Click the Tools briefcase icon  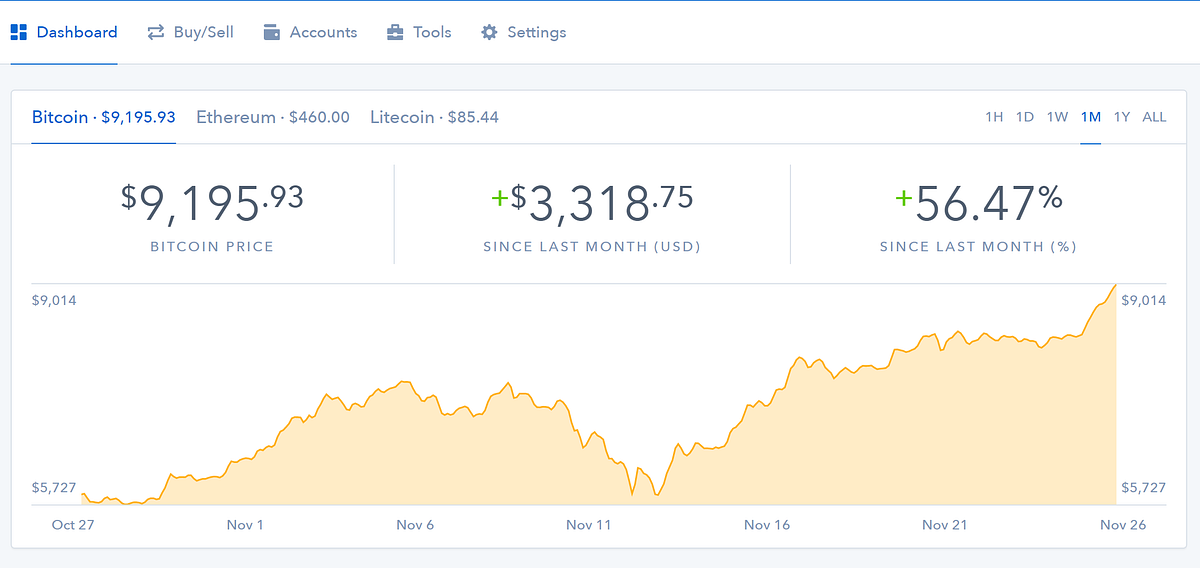(x=396, y=32)
